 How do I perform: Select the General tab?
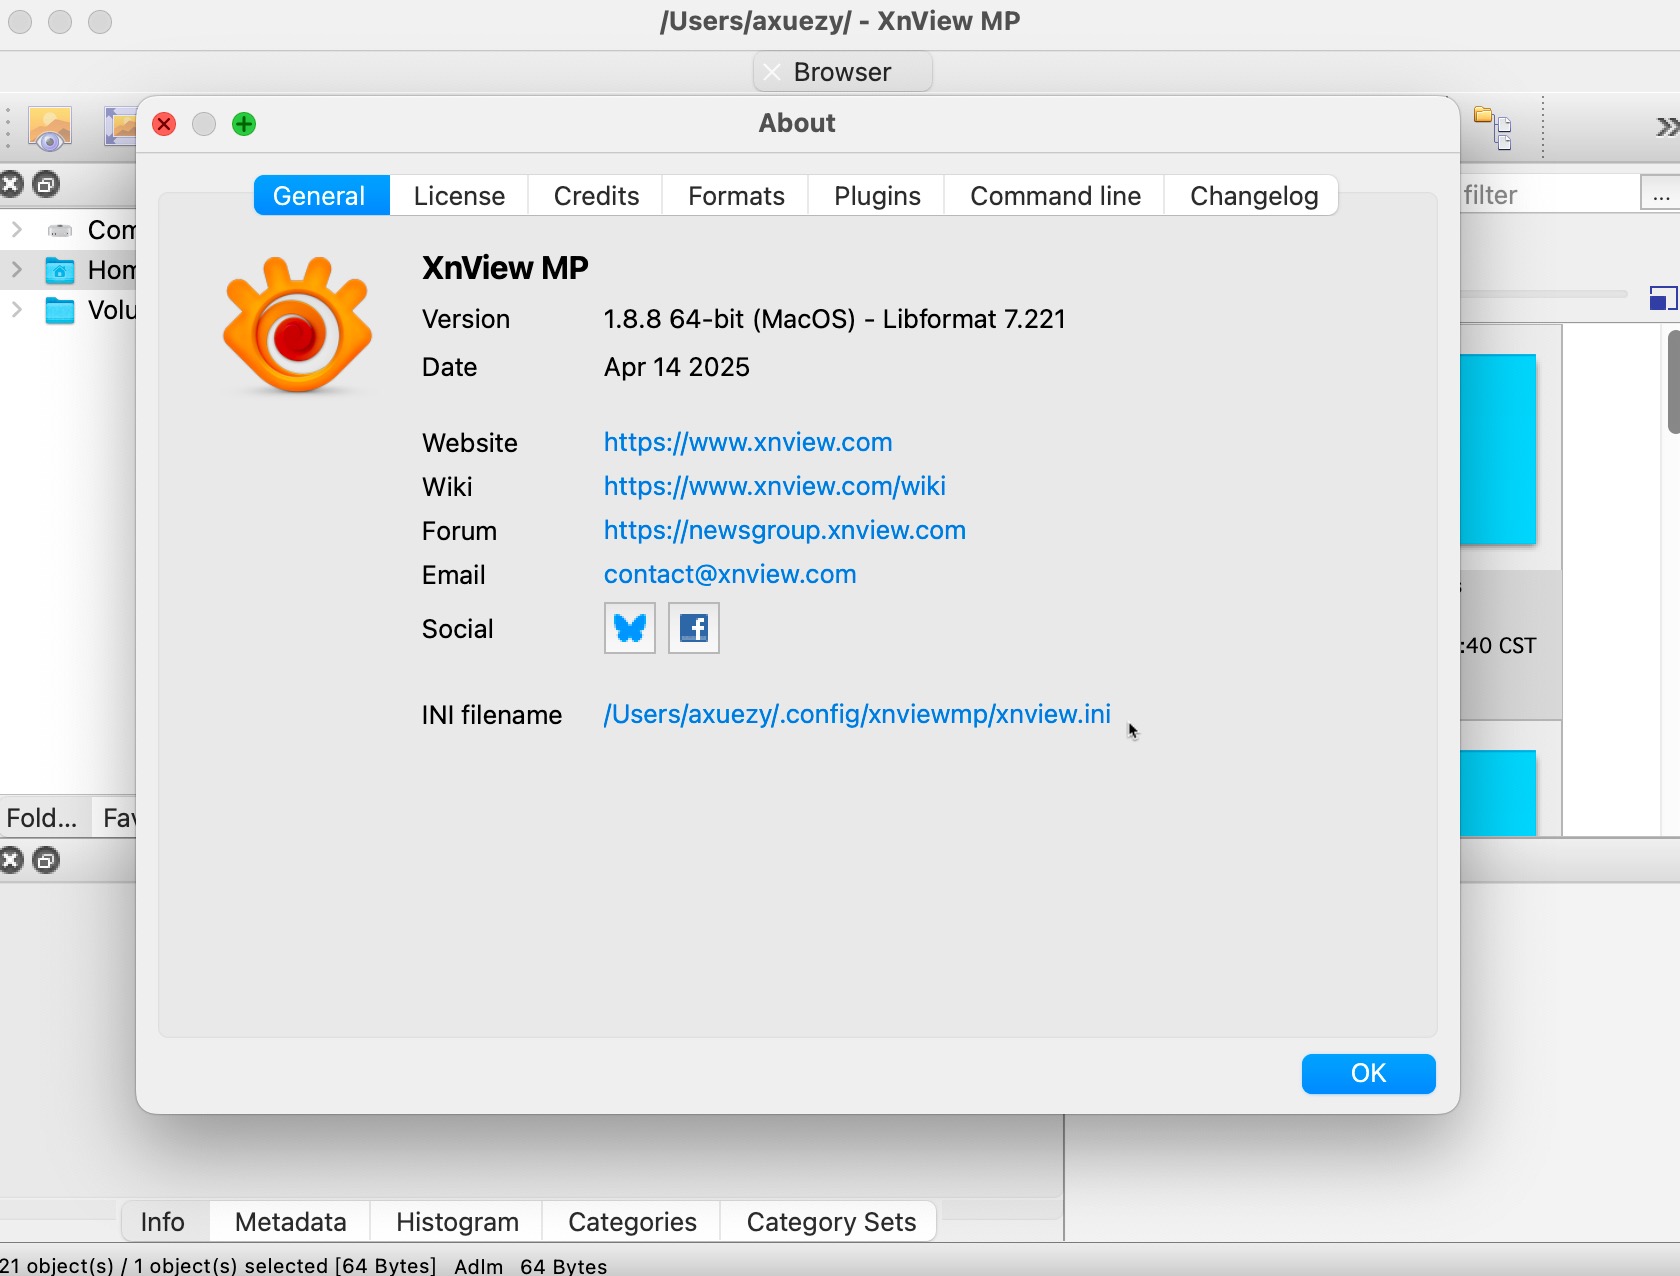(320, 196)
